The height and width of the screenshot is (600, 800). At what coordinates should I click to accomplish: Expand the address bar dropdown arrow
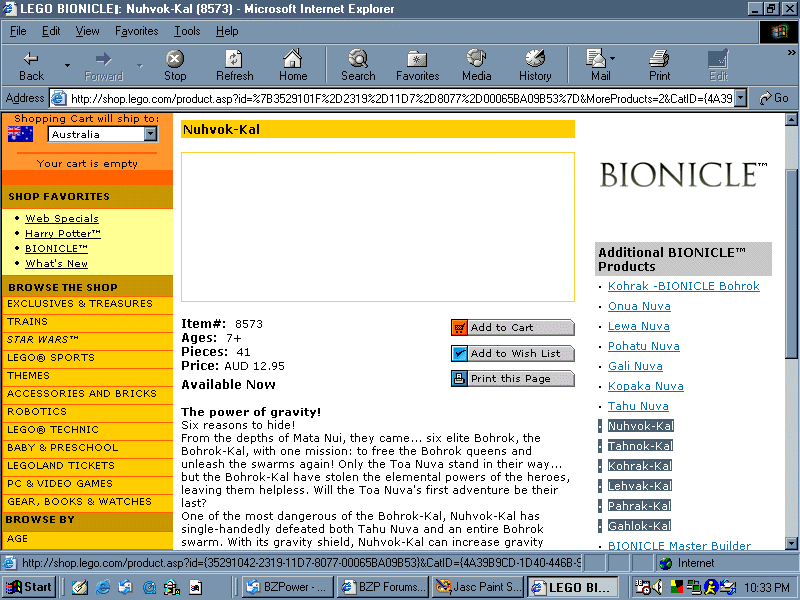coord(741,98)
